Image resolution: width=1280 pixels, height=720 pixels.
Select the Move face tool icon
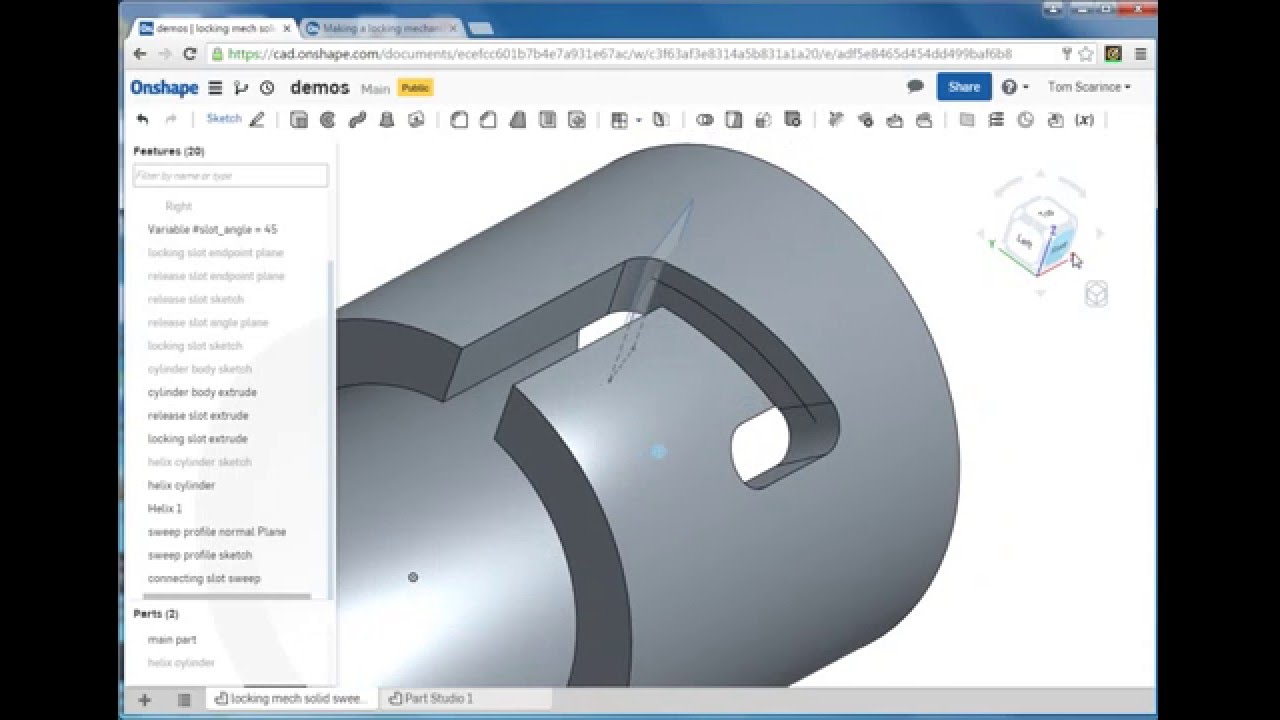(x=895, y=120)
